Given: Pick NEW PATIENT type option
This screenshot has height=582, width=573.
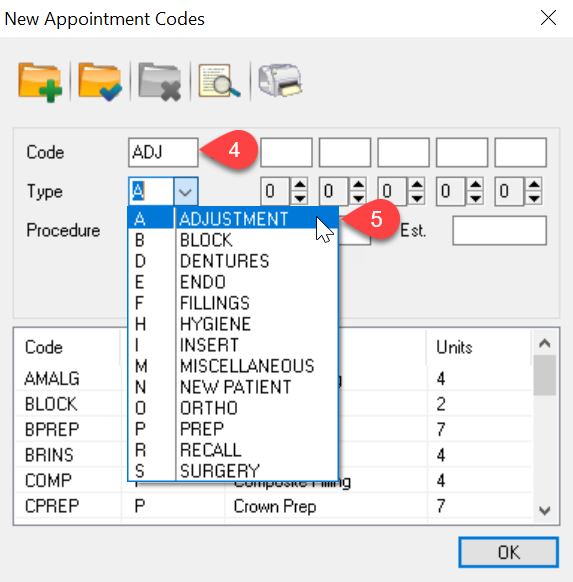Looking at the screenshot, I should (233, 387).
